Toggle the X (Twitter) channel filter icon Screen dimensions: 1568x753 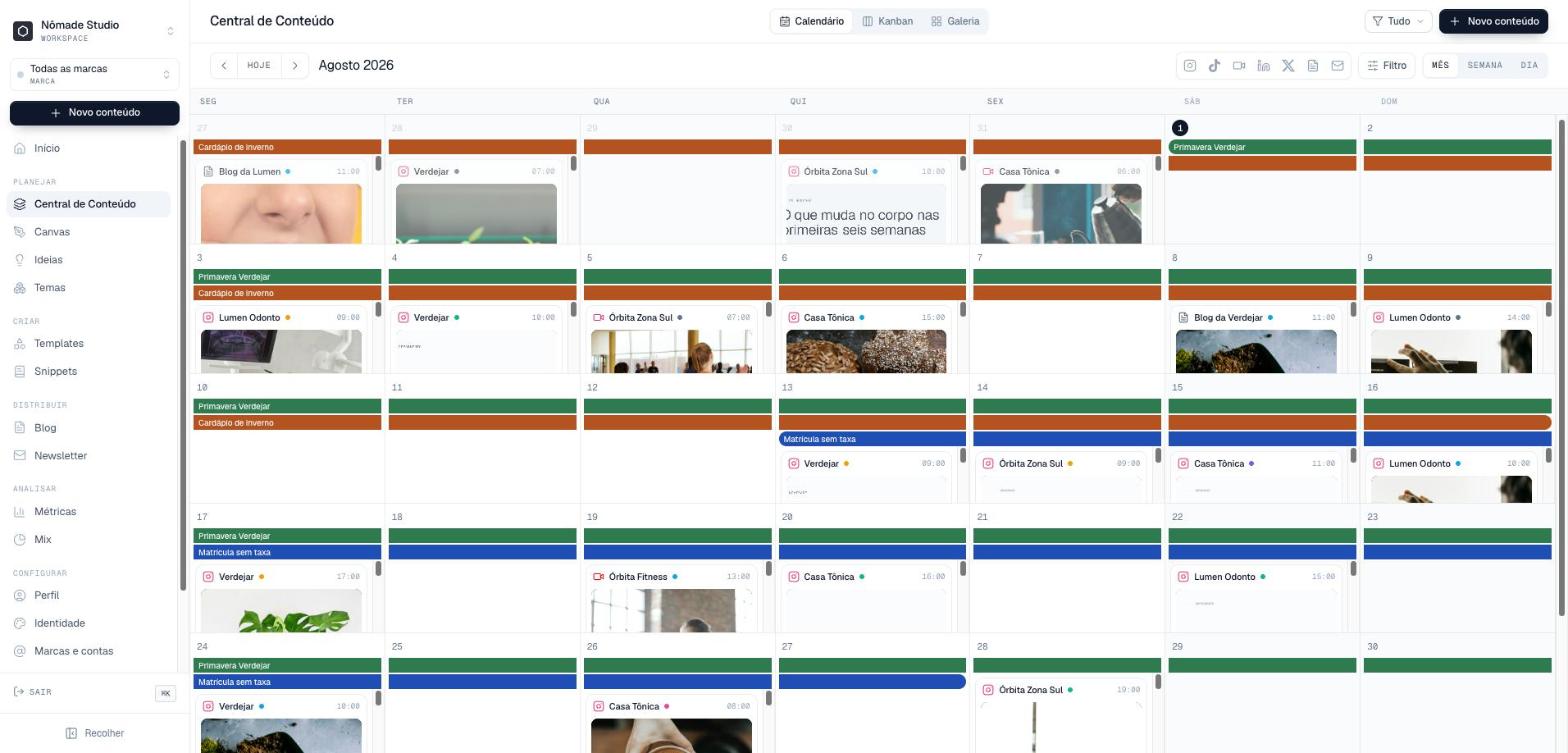click(x=1288, y=66)
